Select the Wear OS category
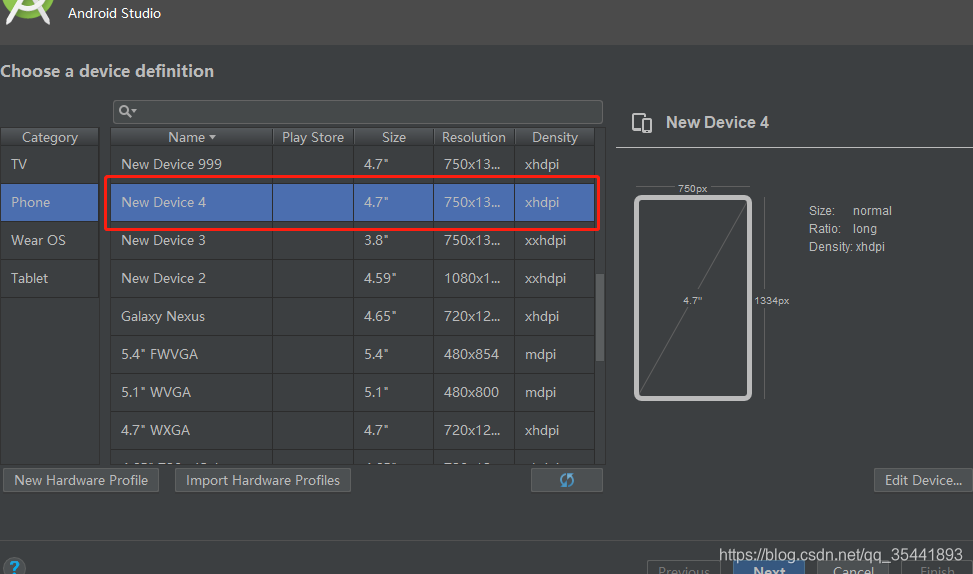Viewport: 973px width, 574px height. point(50,240)
